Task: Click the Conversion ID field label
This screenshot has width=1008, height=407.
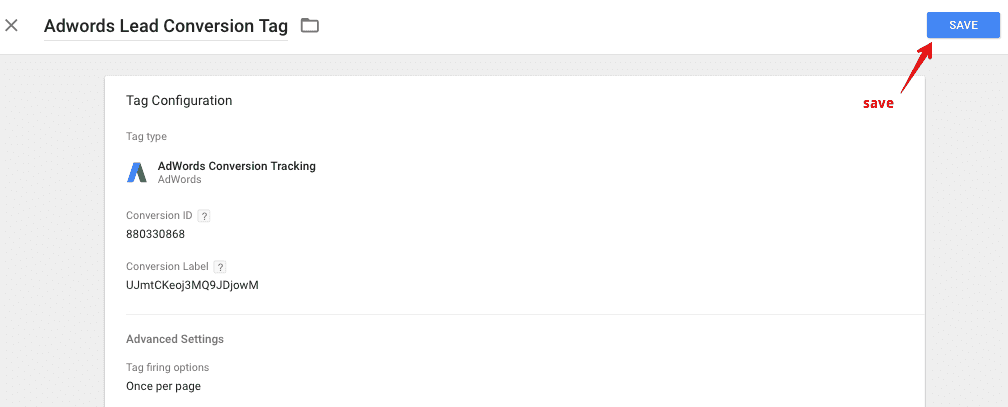Action: pos(160,215)
